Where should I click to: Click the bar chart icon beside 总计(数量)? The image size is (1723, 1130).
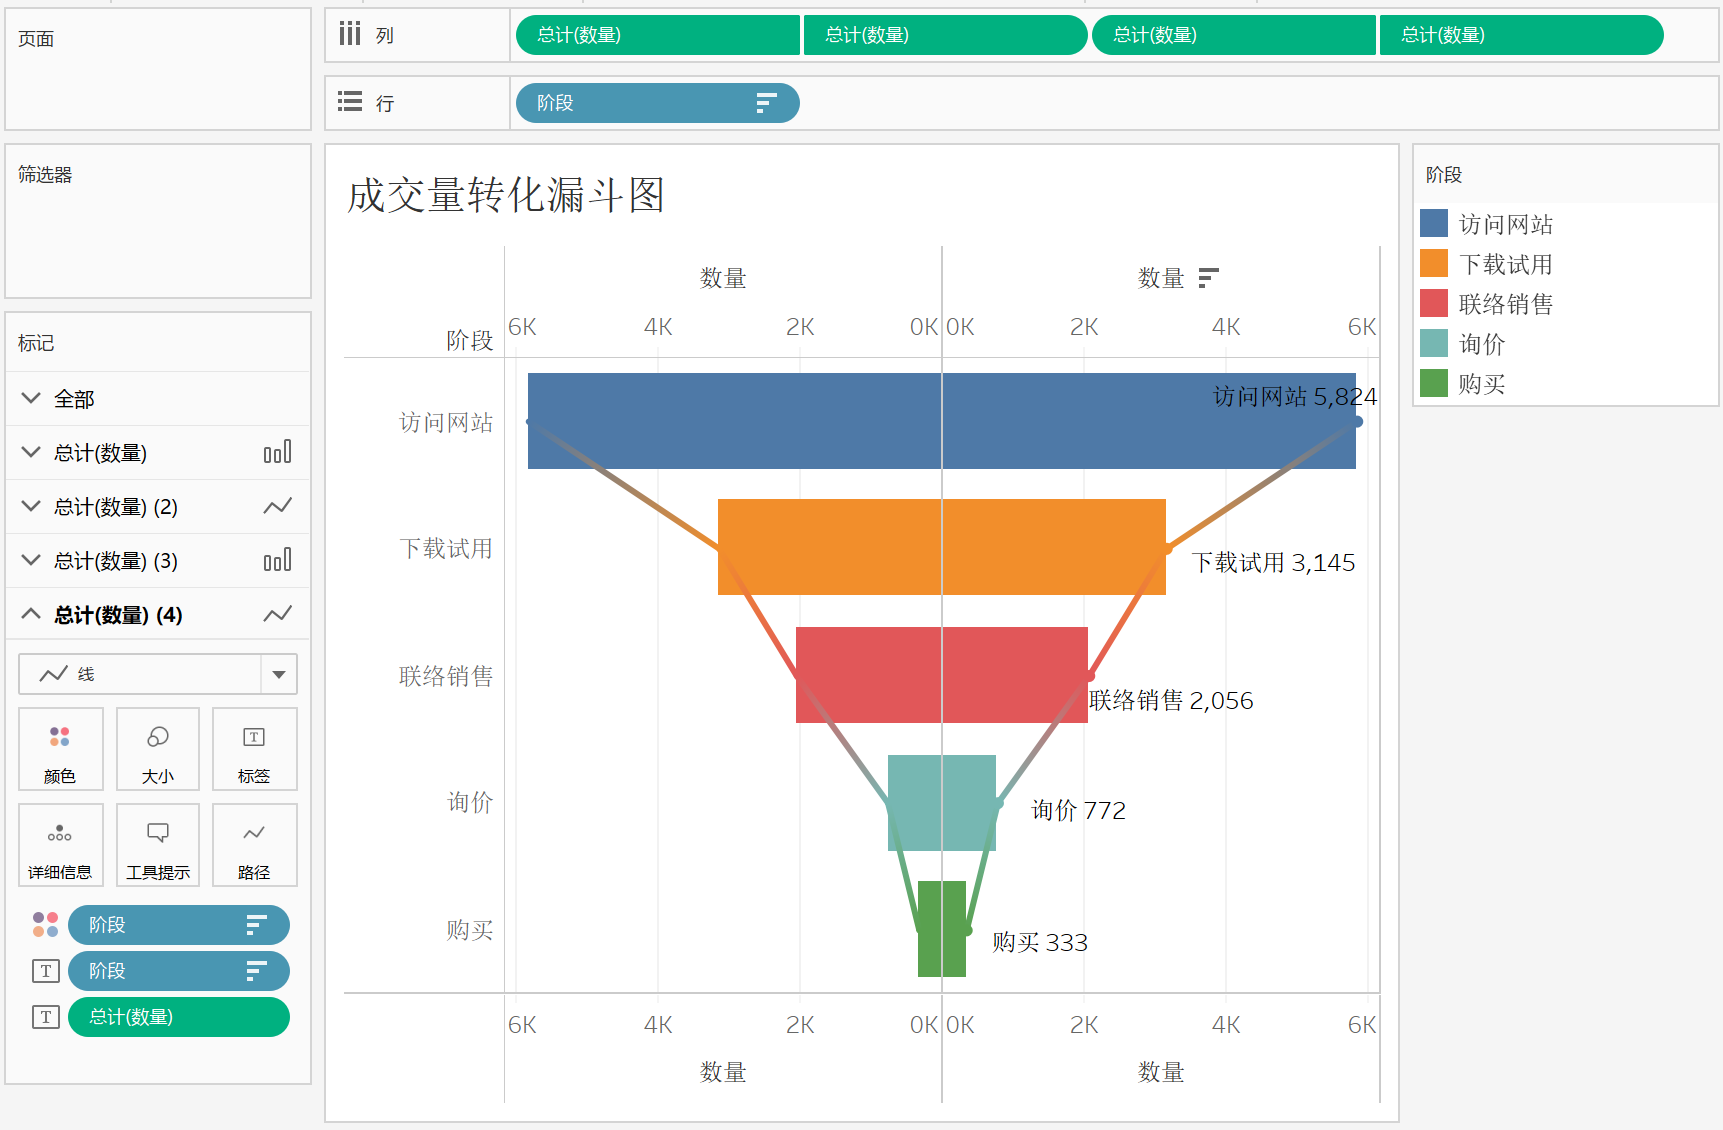coord(277,452)
